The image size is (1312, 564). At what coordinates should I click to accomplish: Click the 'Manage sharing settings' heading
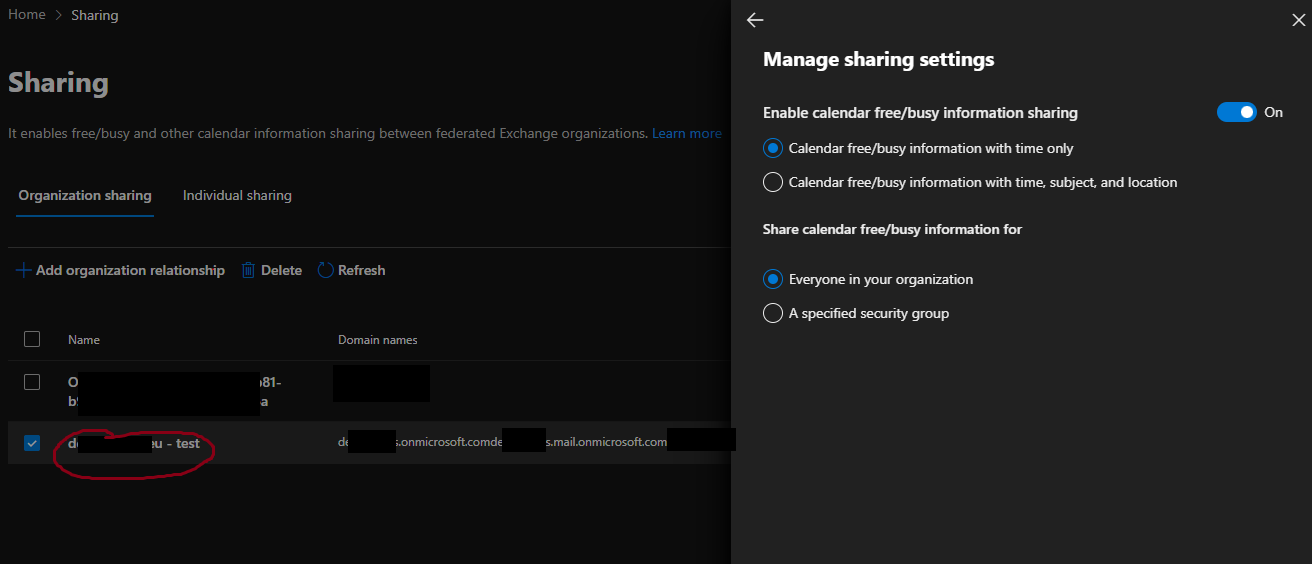[x=878, y=59]
